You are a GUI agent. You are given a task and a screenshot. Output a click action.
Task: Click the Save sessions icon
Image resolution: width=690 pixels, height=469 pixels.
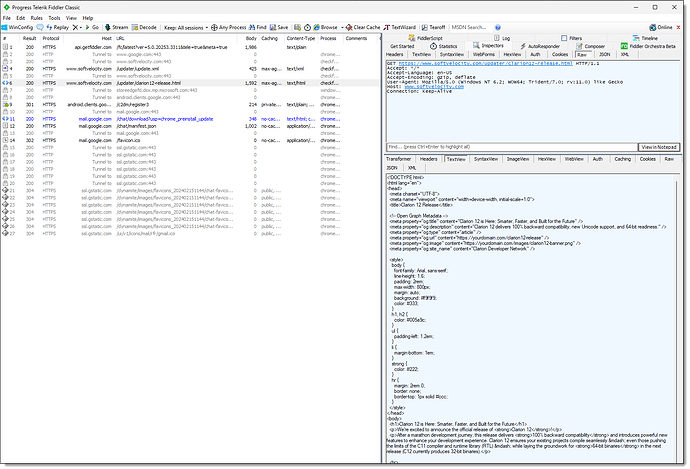point(272,28)
